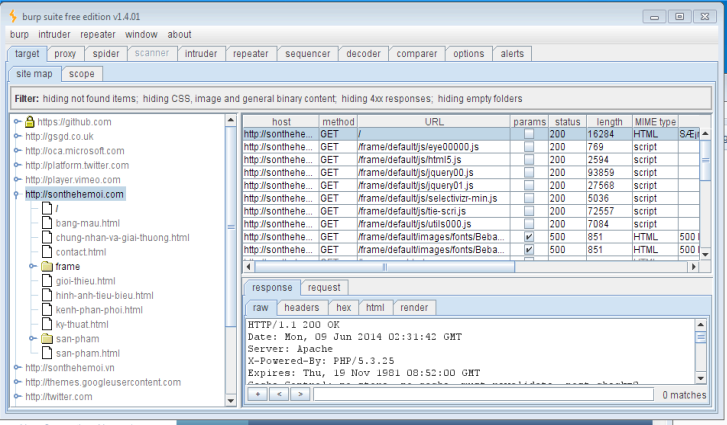Open the burp menu

click(x=19, y=34)
